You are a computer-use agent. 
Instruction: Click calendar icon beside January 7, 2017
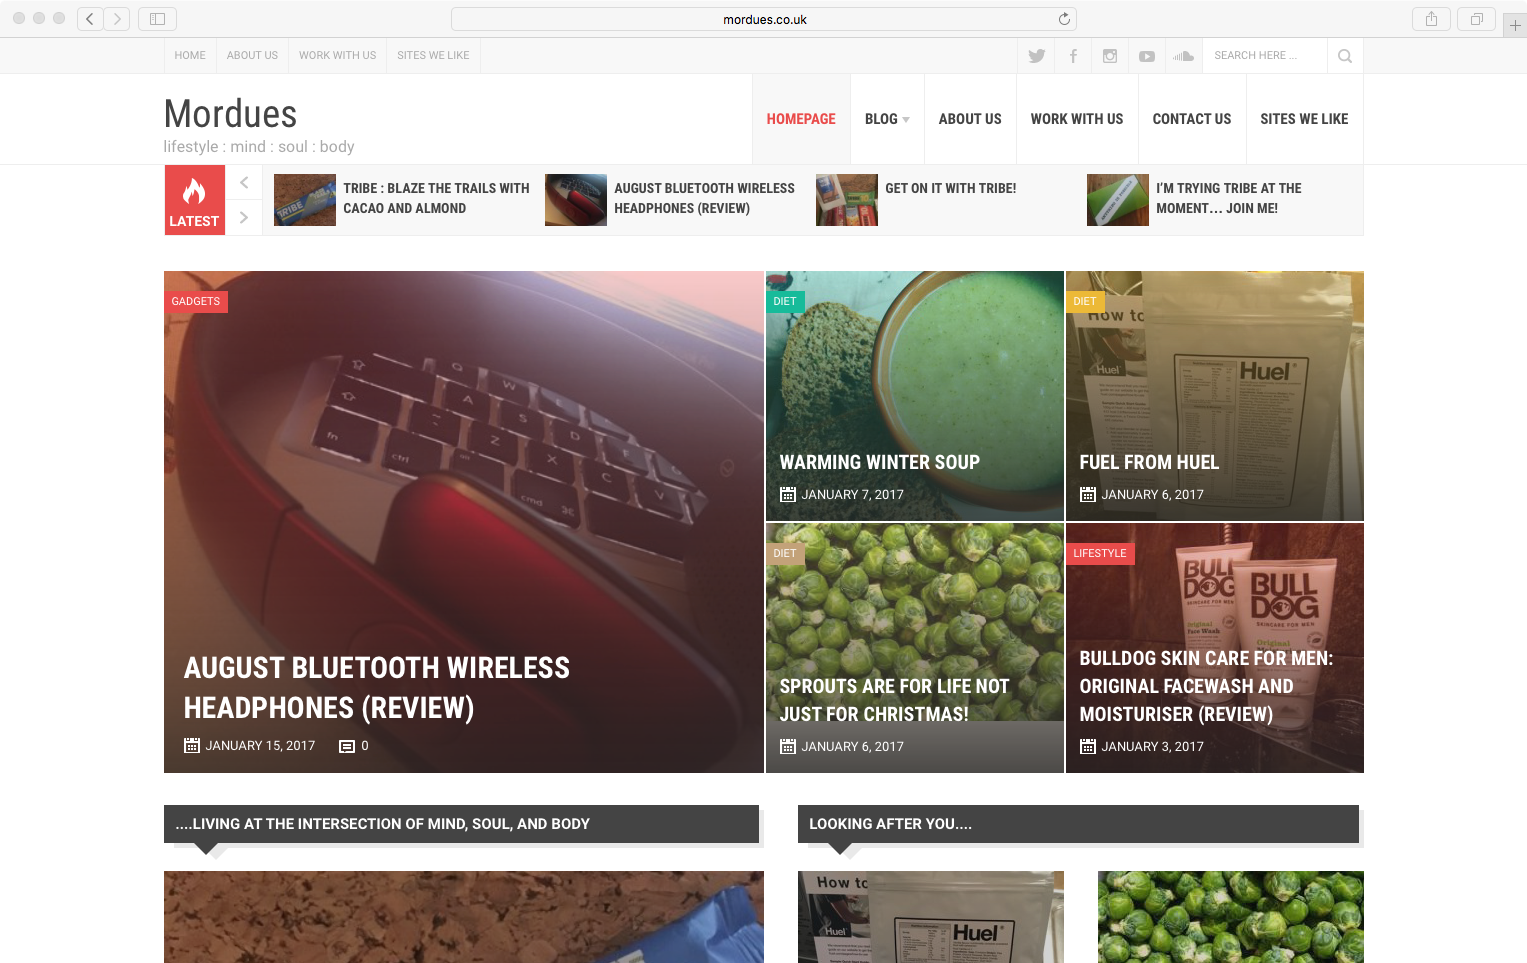point(788,494)
